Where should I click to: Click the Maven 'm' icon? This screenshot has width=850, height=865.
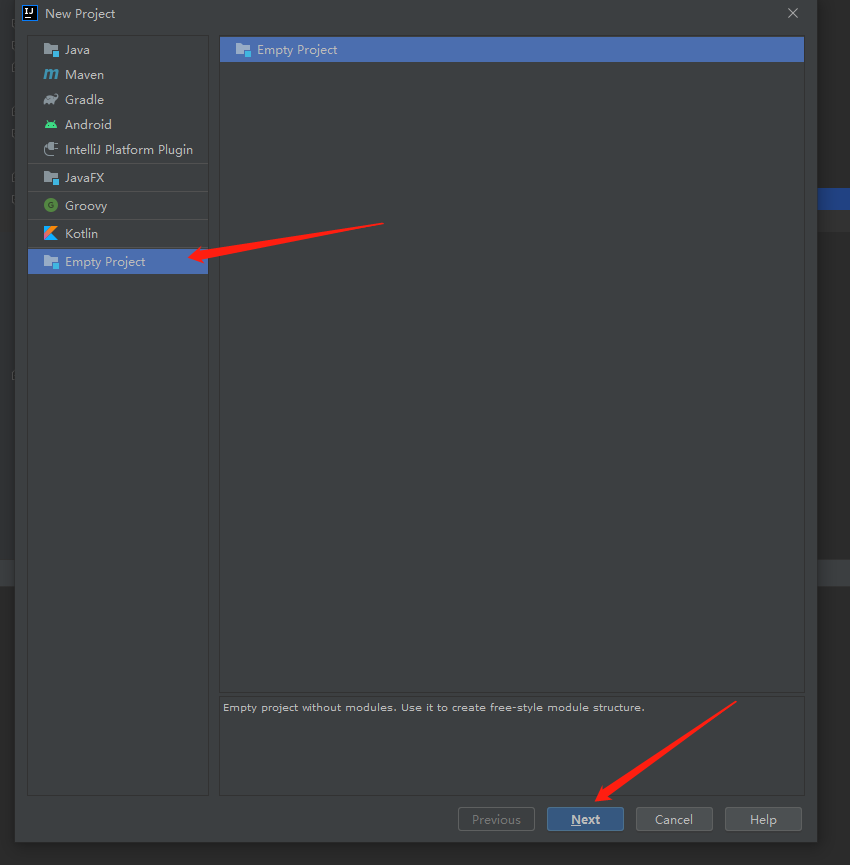(51, 74)
